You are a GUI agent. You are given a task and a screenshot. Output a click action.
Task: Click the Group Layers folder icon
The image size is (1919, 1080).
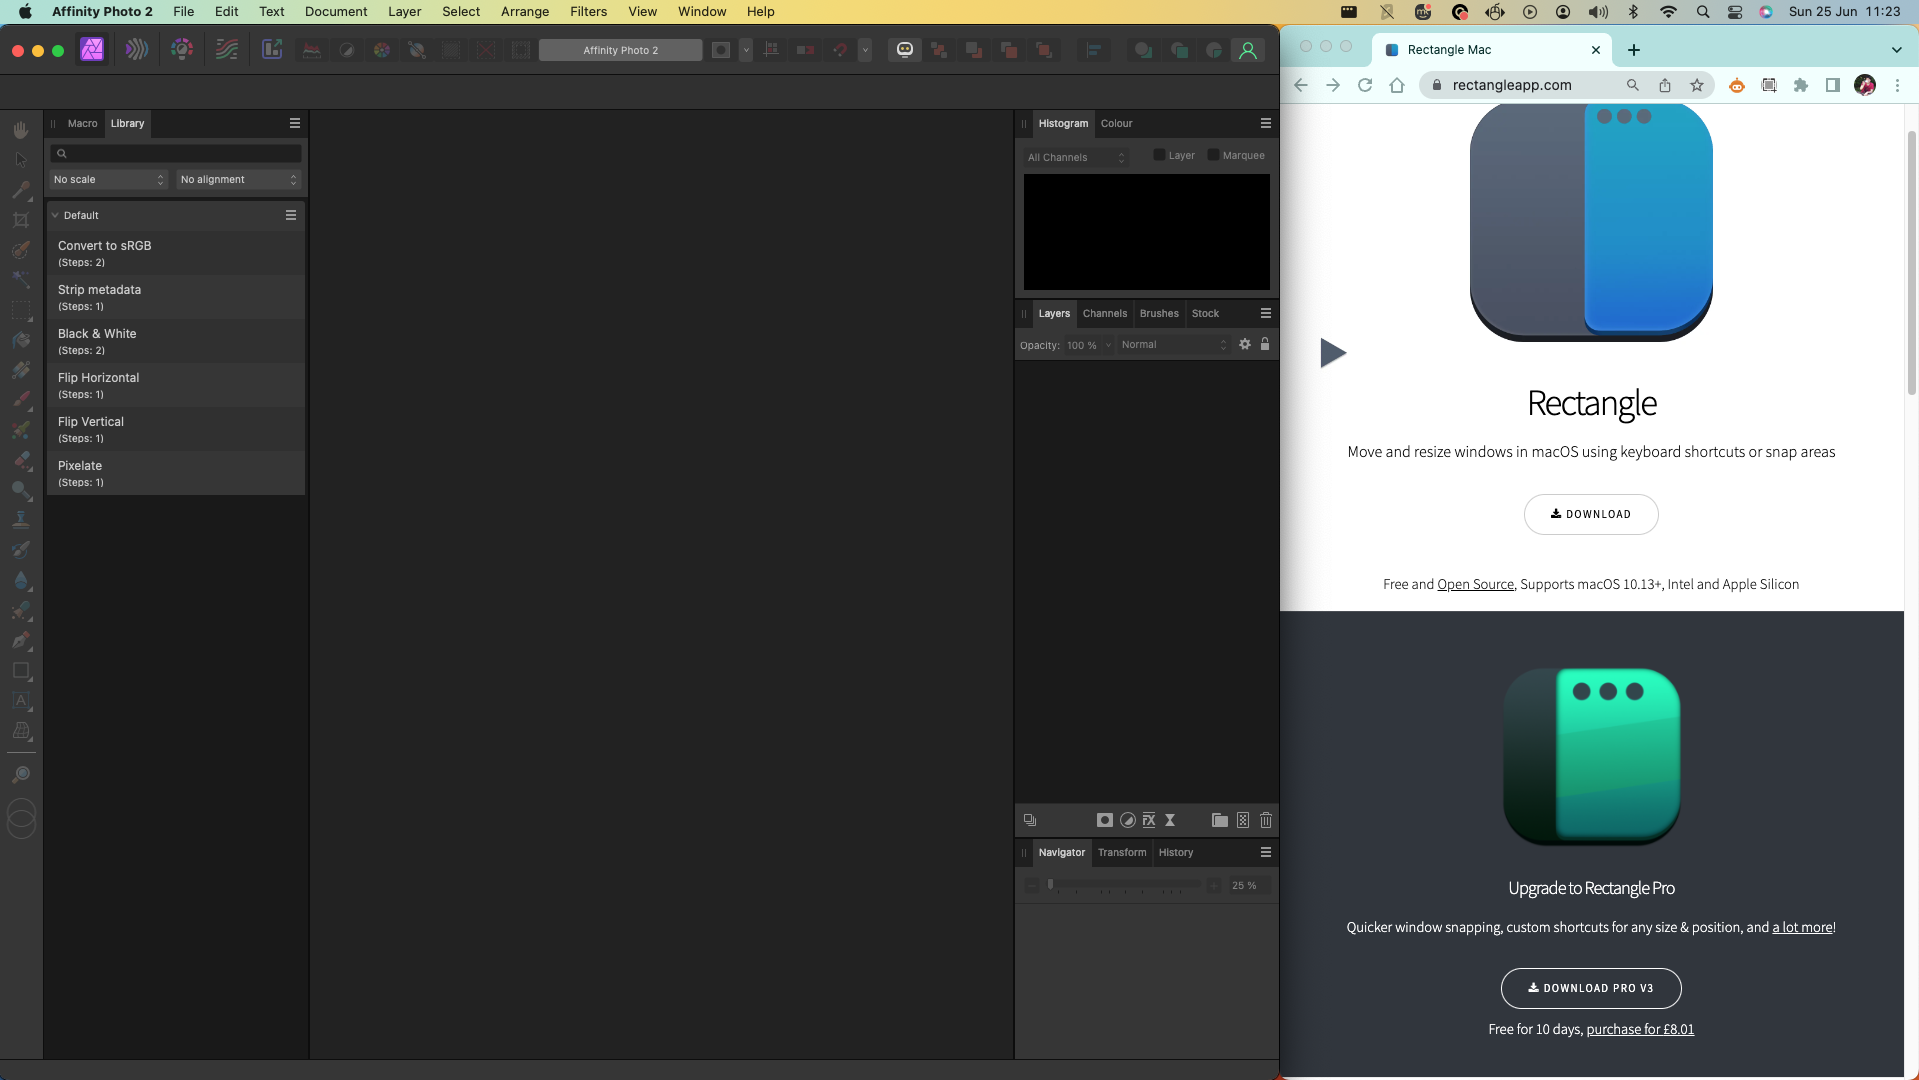click(1220, 820)
